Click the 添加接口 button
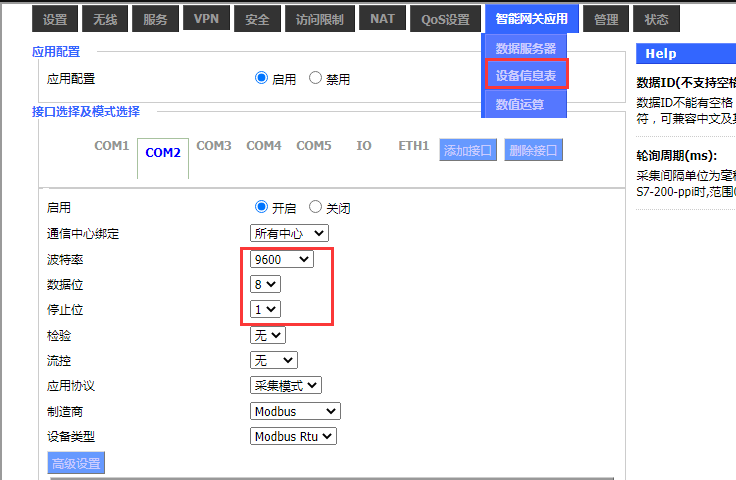The height and width of the screenshot is (480, 736). (468, 150)
